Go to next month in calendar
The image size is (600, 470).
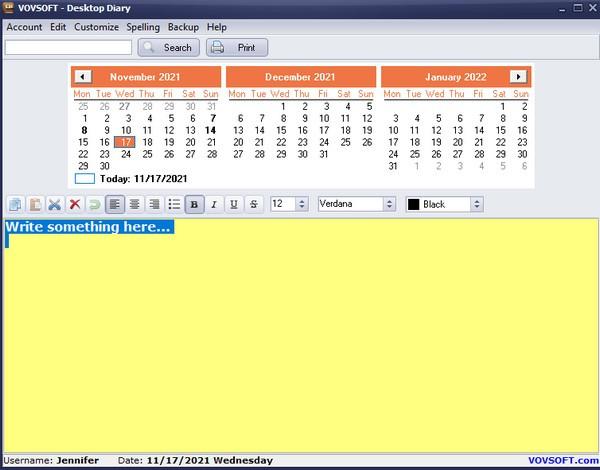(x=518, y=77)
